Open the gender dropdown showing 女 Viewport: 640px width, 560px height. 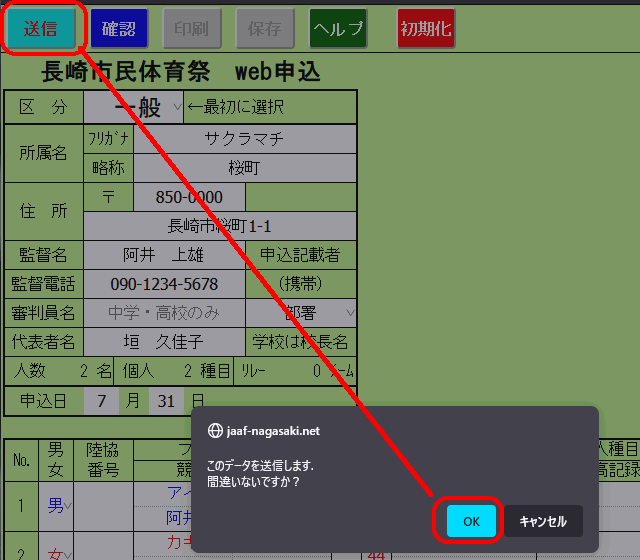56,547
